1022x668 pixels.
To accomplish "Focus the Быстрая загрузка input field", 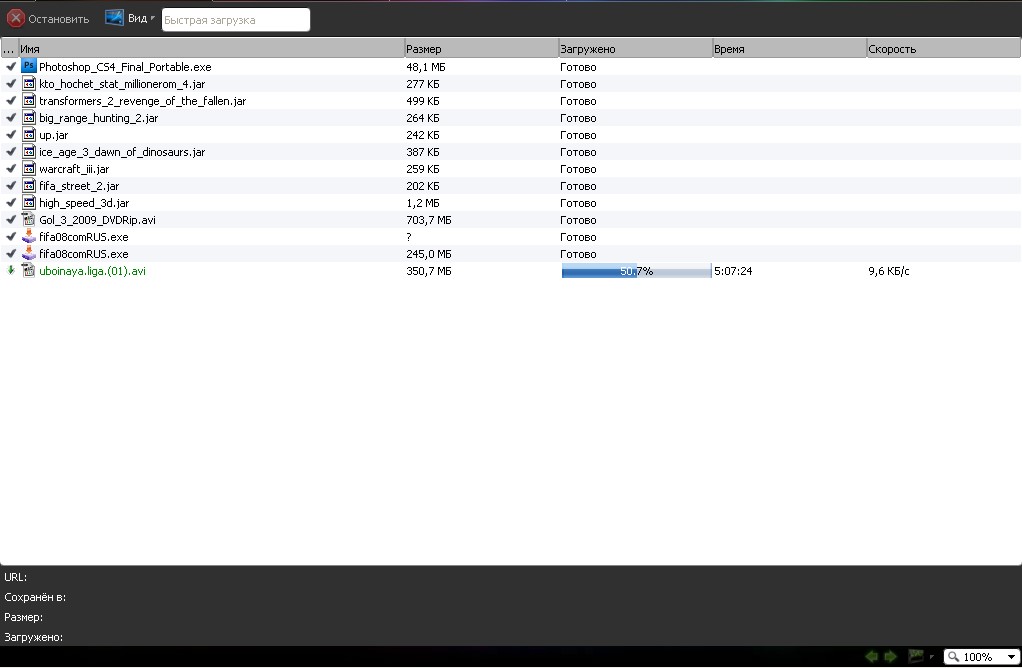I will 236,20.
